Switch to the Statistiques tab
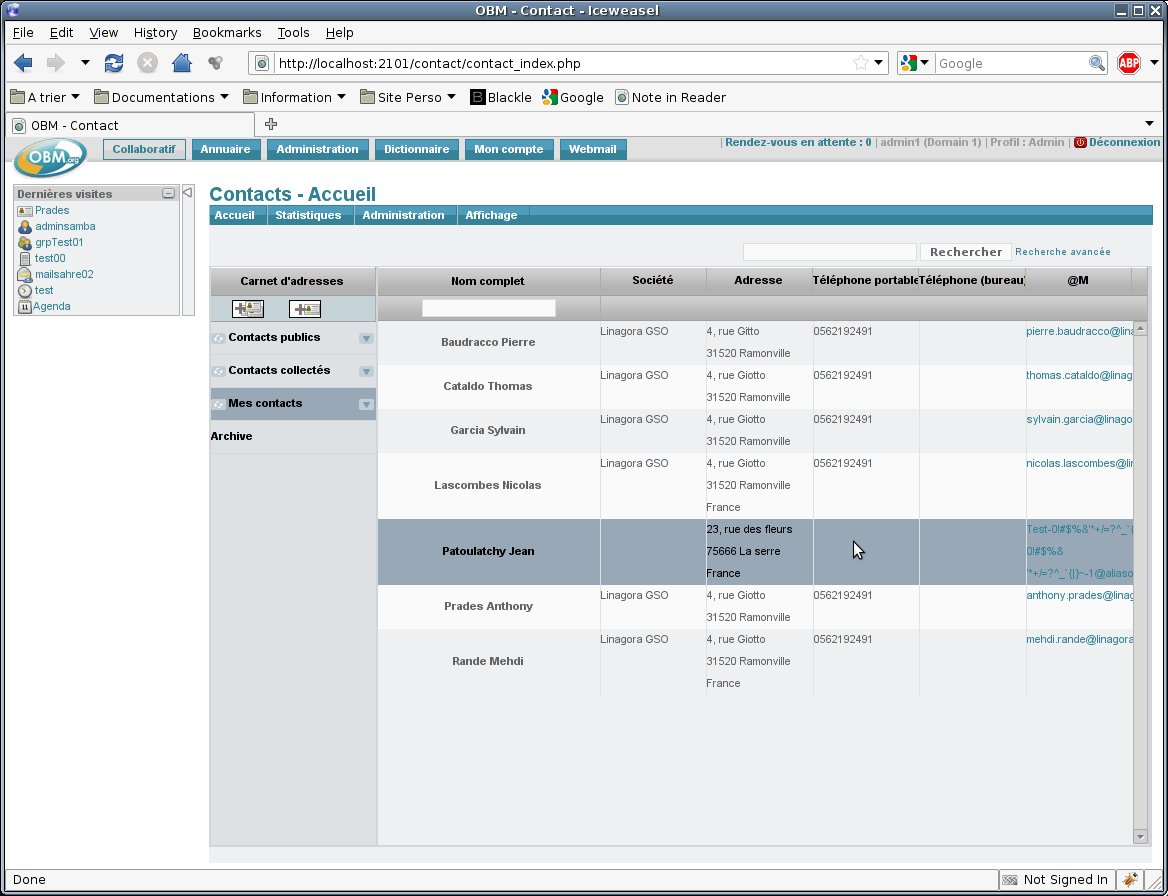 point(308,215)
